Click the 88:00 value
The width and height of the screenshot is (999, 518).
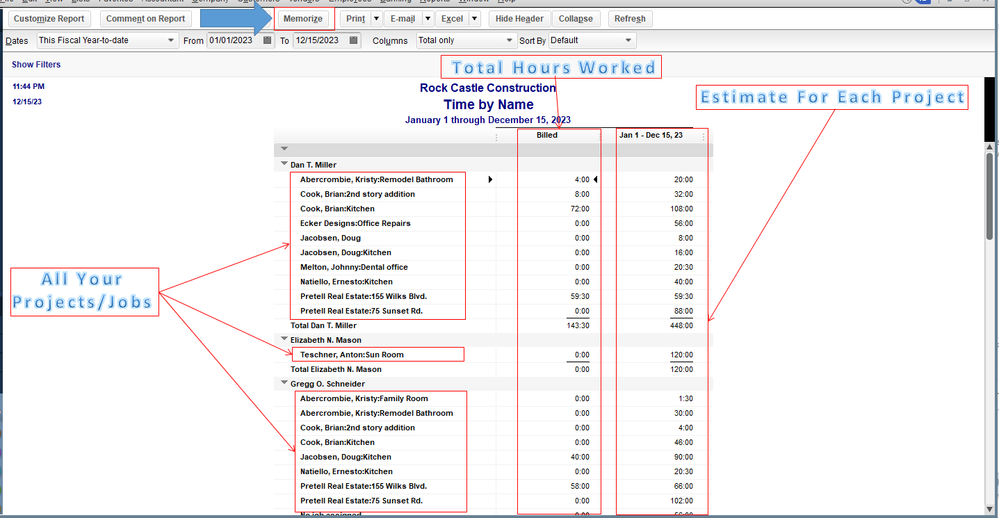684,311
